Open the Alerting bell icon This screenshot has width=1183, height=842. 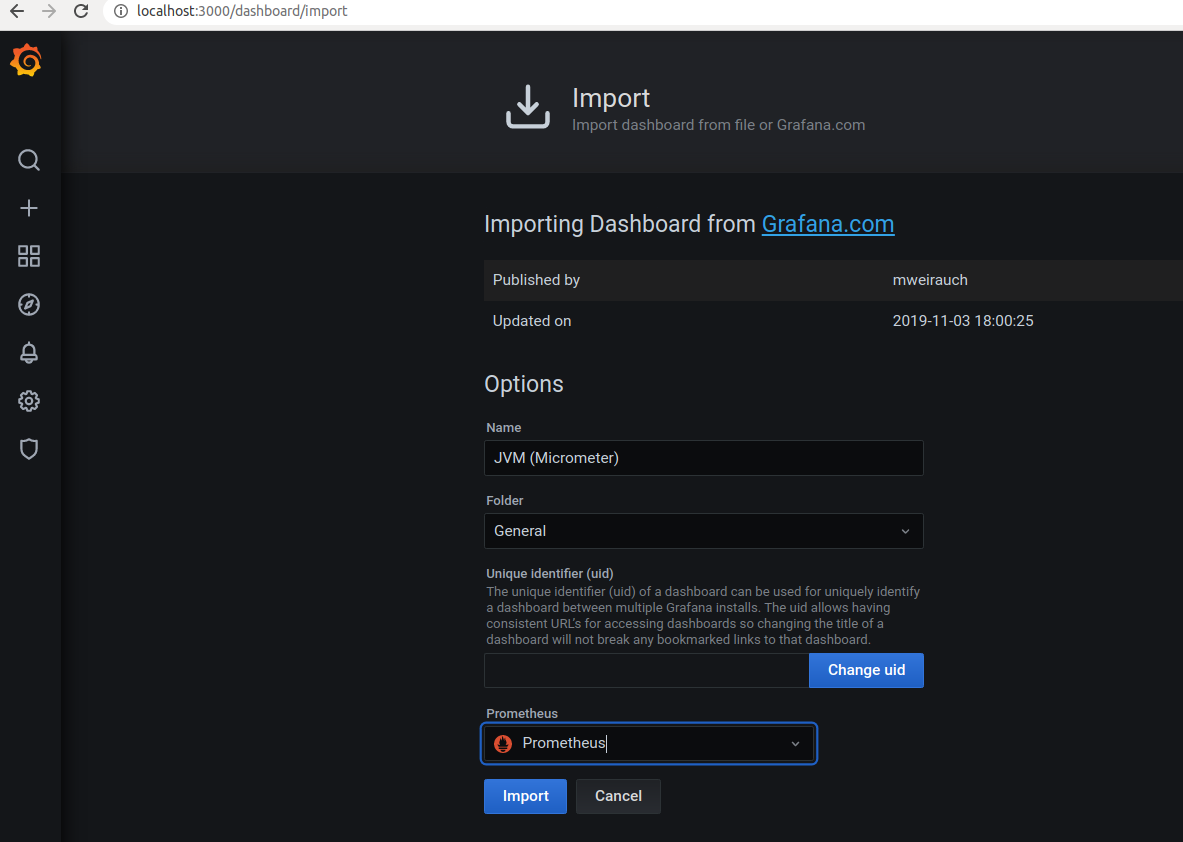click(x=29, y=353)
